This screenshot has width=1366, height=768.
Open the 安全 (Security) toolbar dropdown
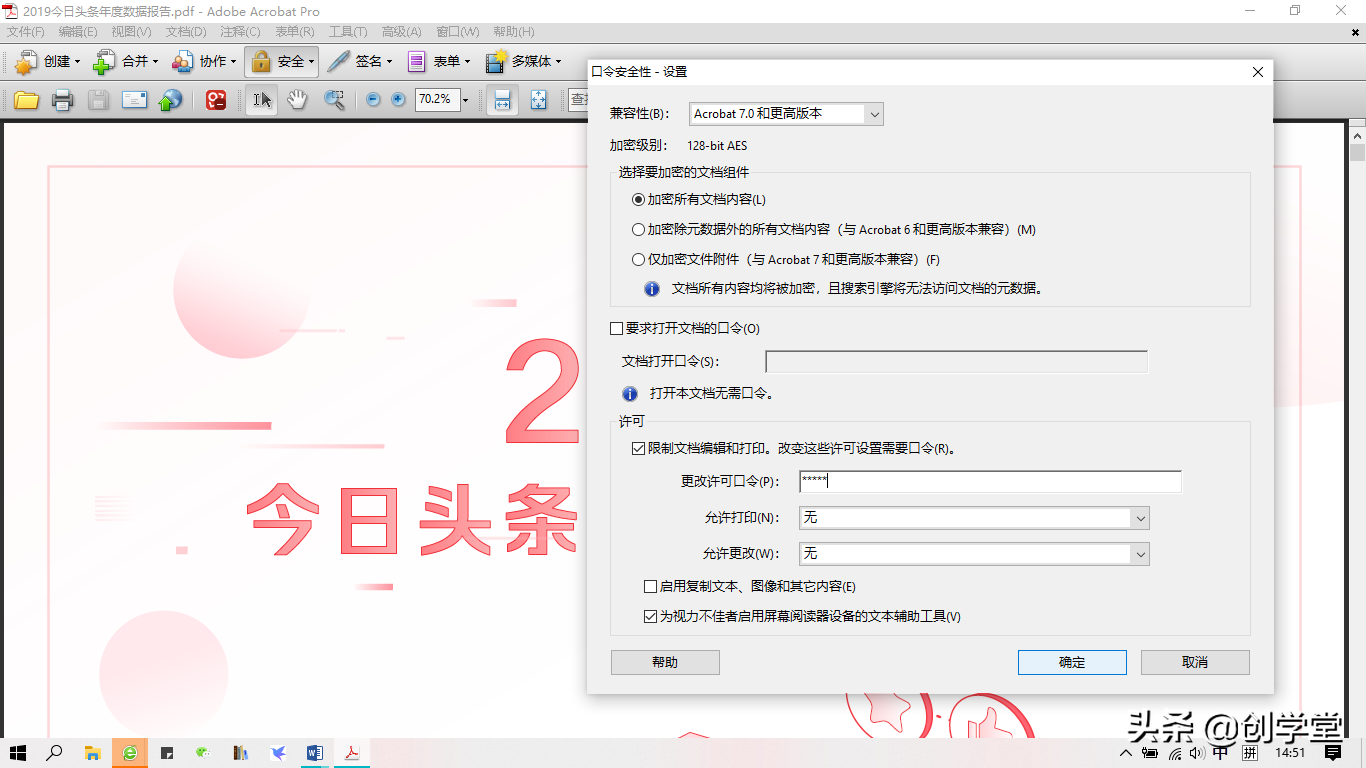(282, 62)
